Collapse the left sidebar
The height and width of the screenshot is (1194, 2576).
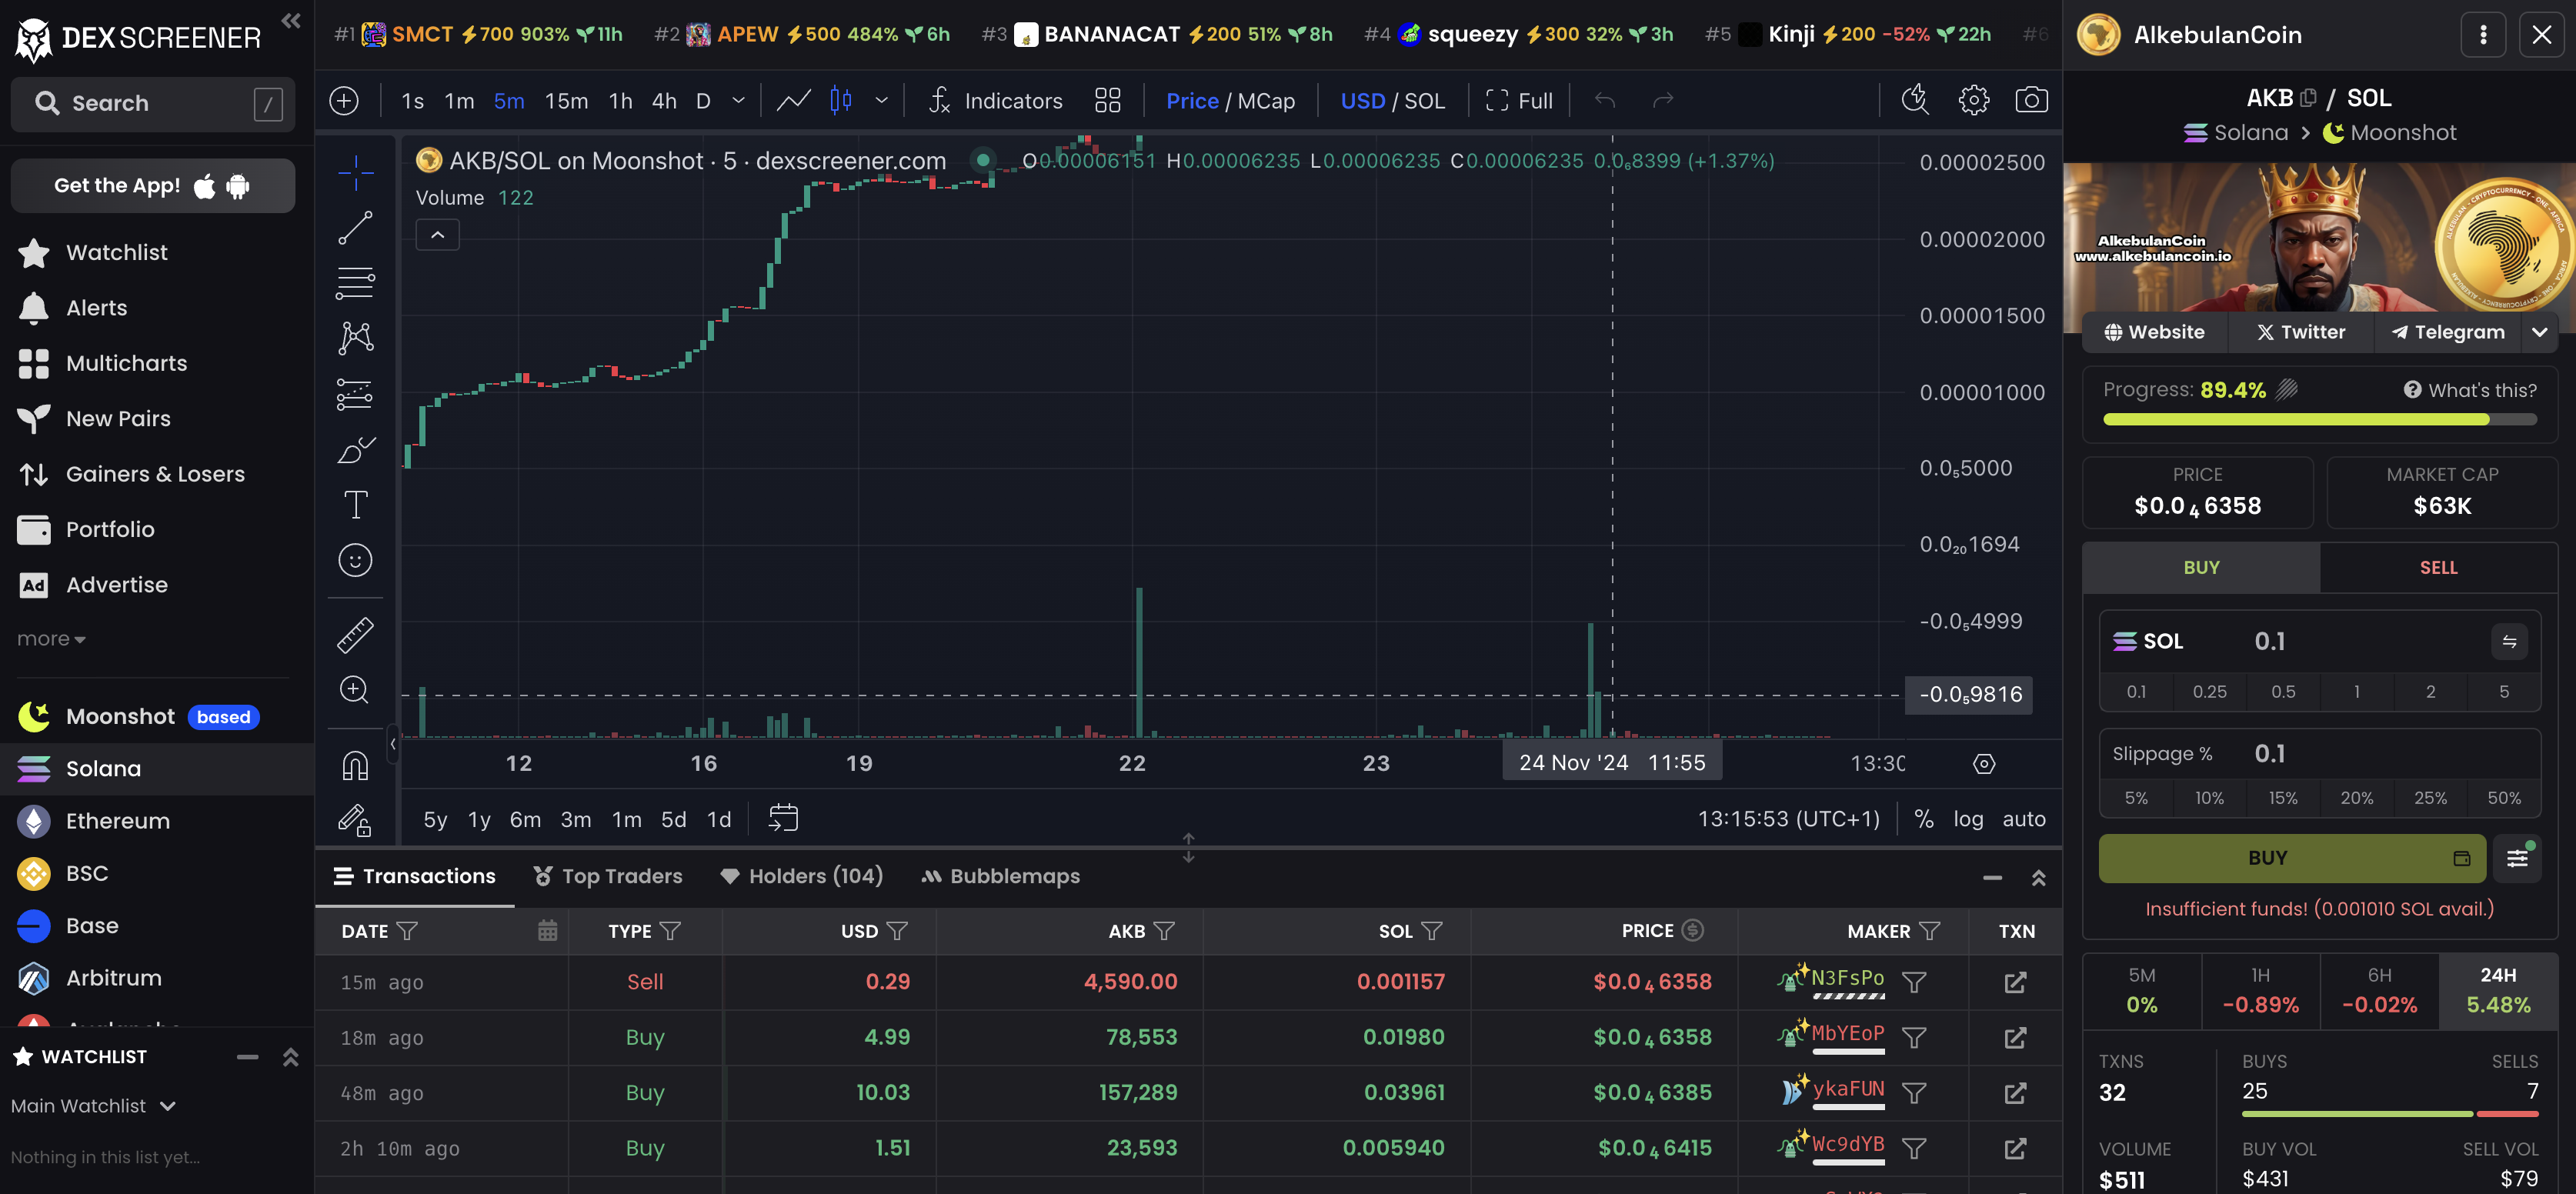290,21
